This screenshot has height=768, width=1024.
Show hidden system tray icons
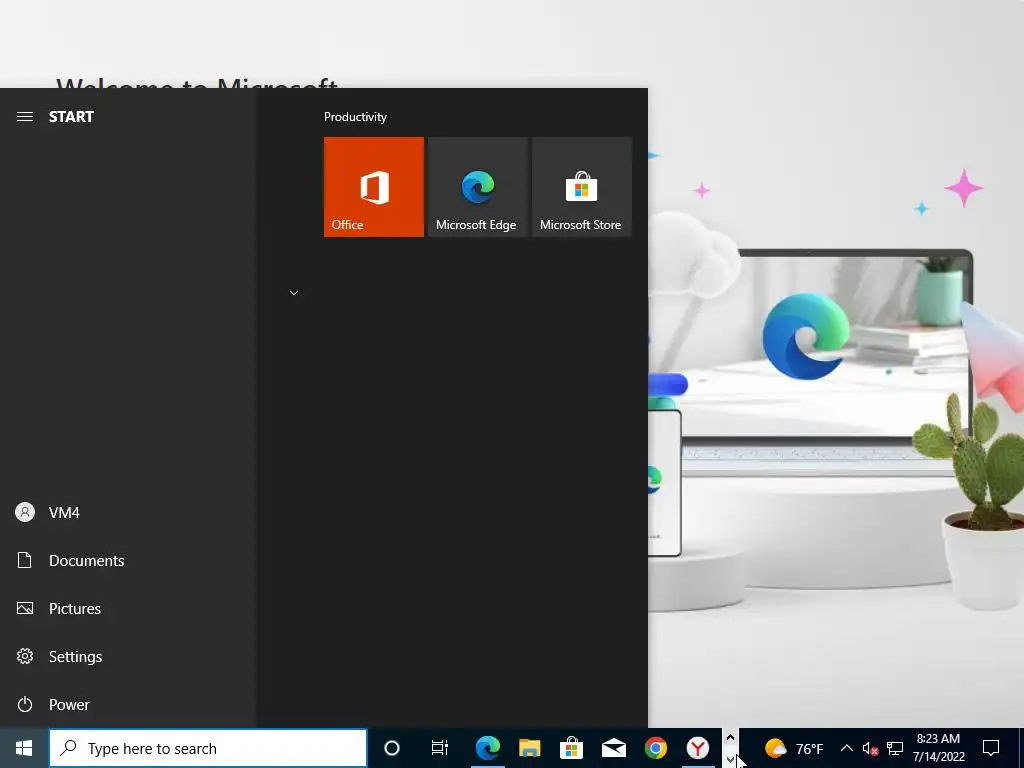pyautogui.click(x=846, y=748)
